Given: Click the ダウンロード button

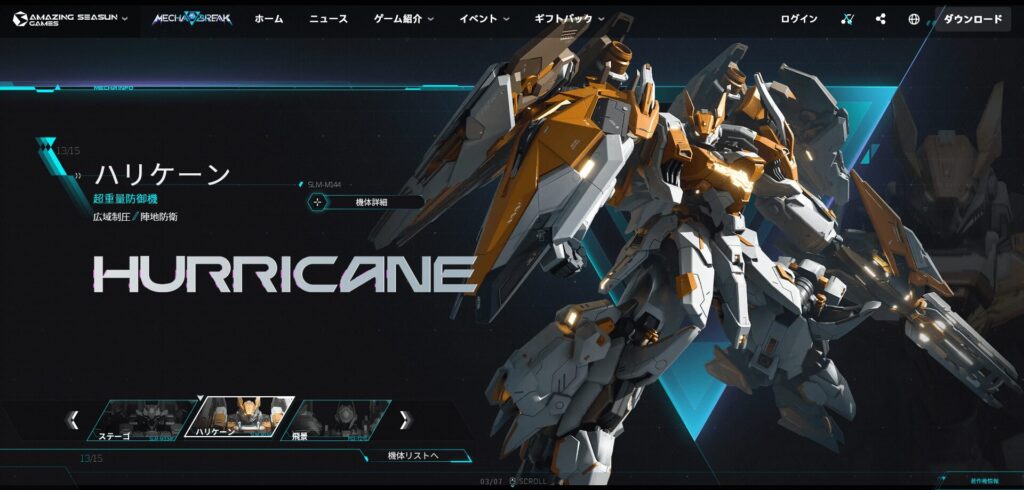Looking at the screenshot, I should click(x=972, y=19).
